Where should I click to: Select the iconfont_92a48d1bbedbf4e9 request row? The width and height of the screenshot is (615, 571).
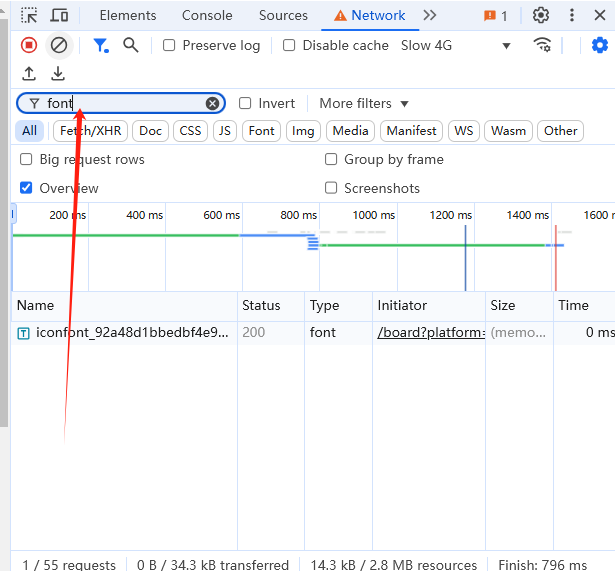click(313, 333)
